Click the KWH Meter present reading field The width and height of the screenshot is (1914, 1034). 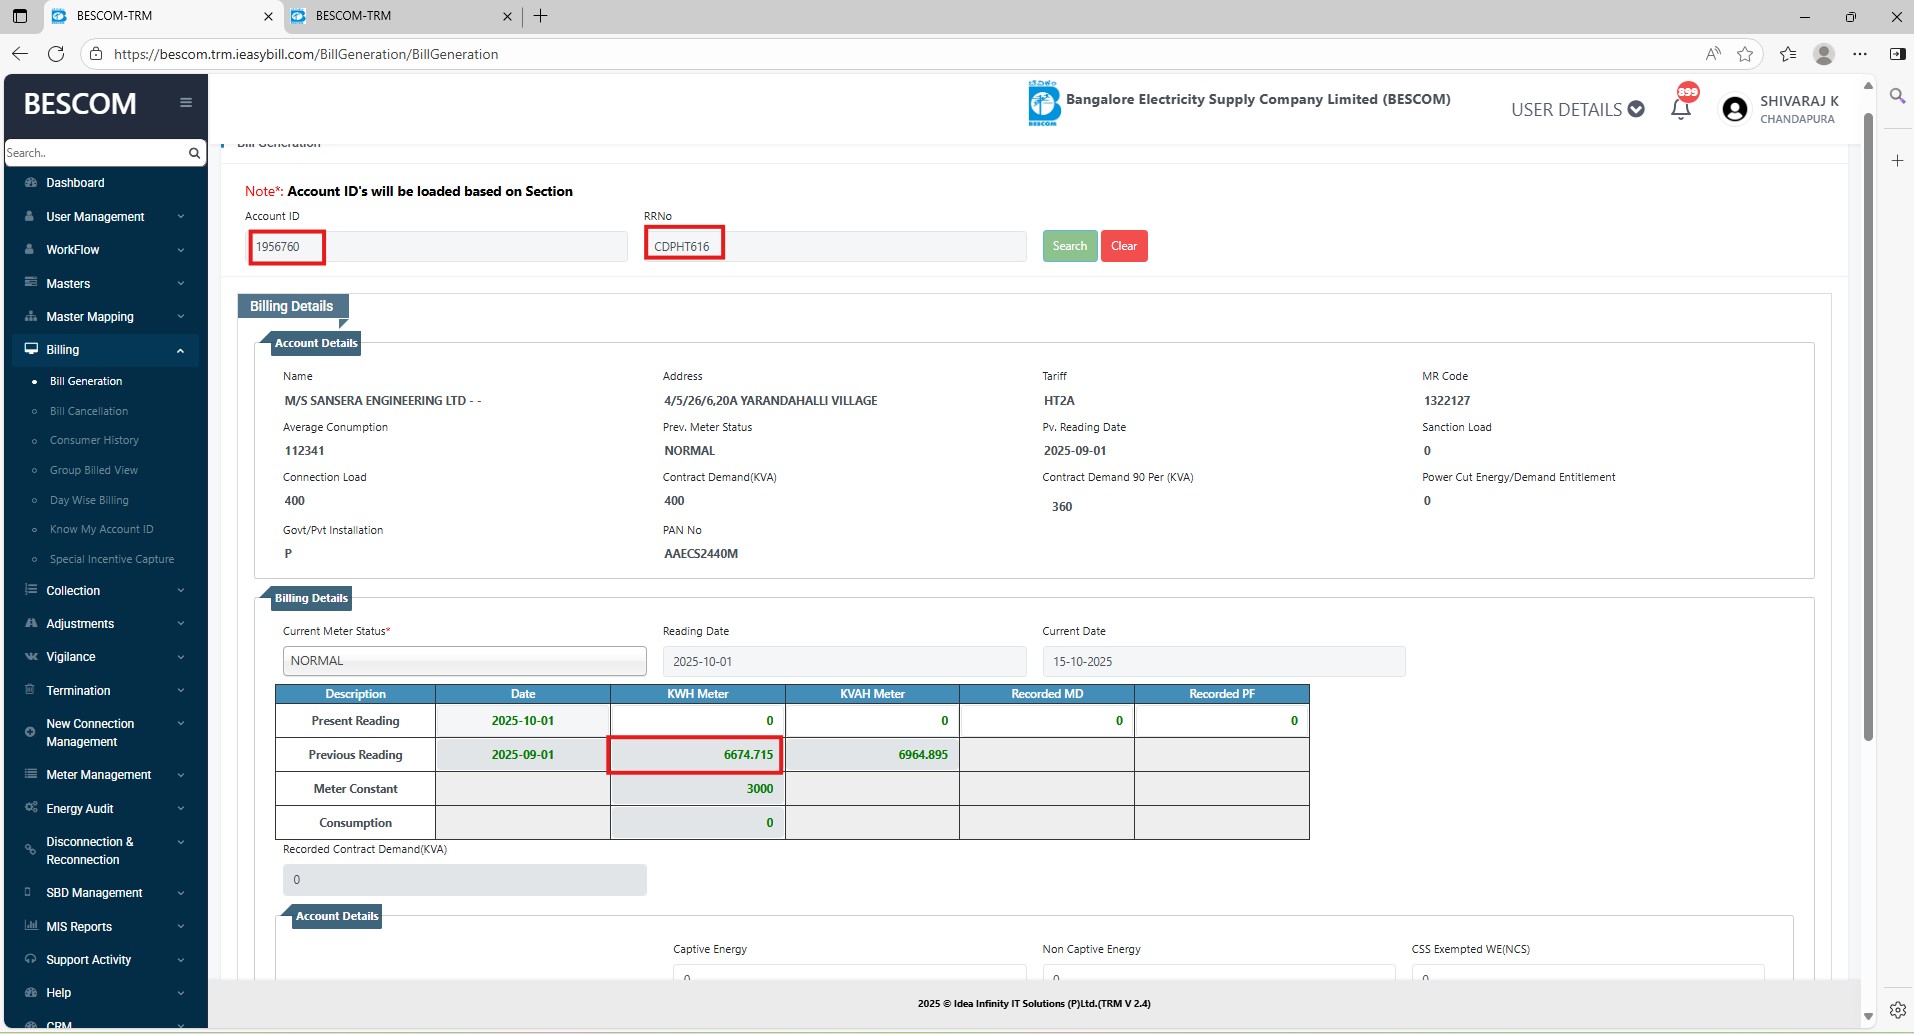(697, 721)
